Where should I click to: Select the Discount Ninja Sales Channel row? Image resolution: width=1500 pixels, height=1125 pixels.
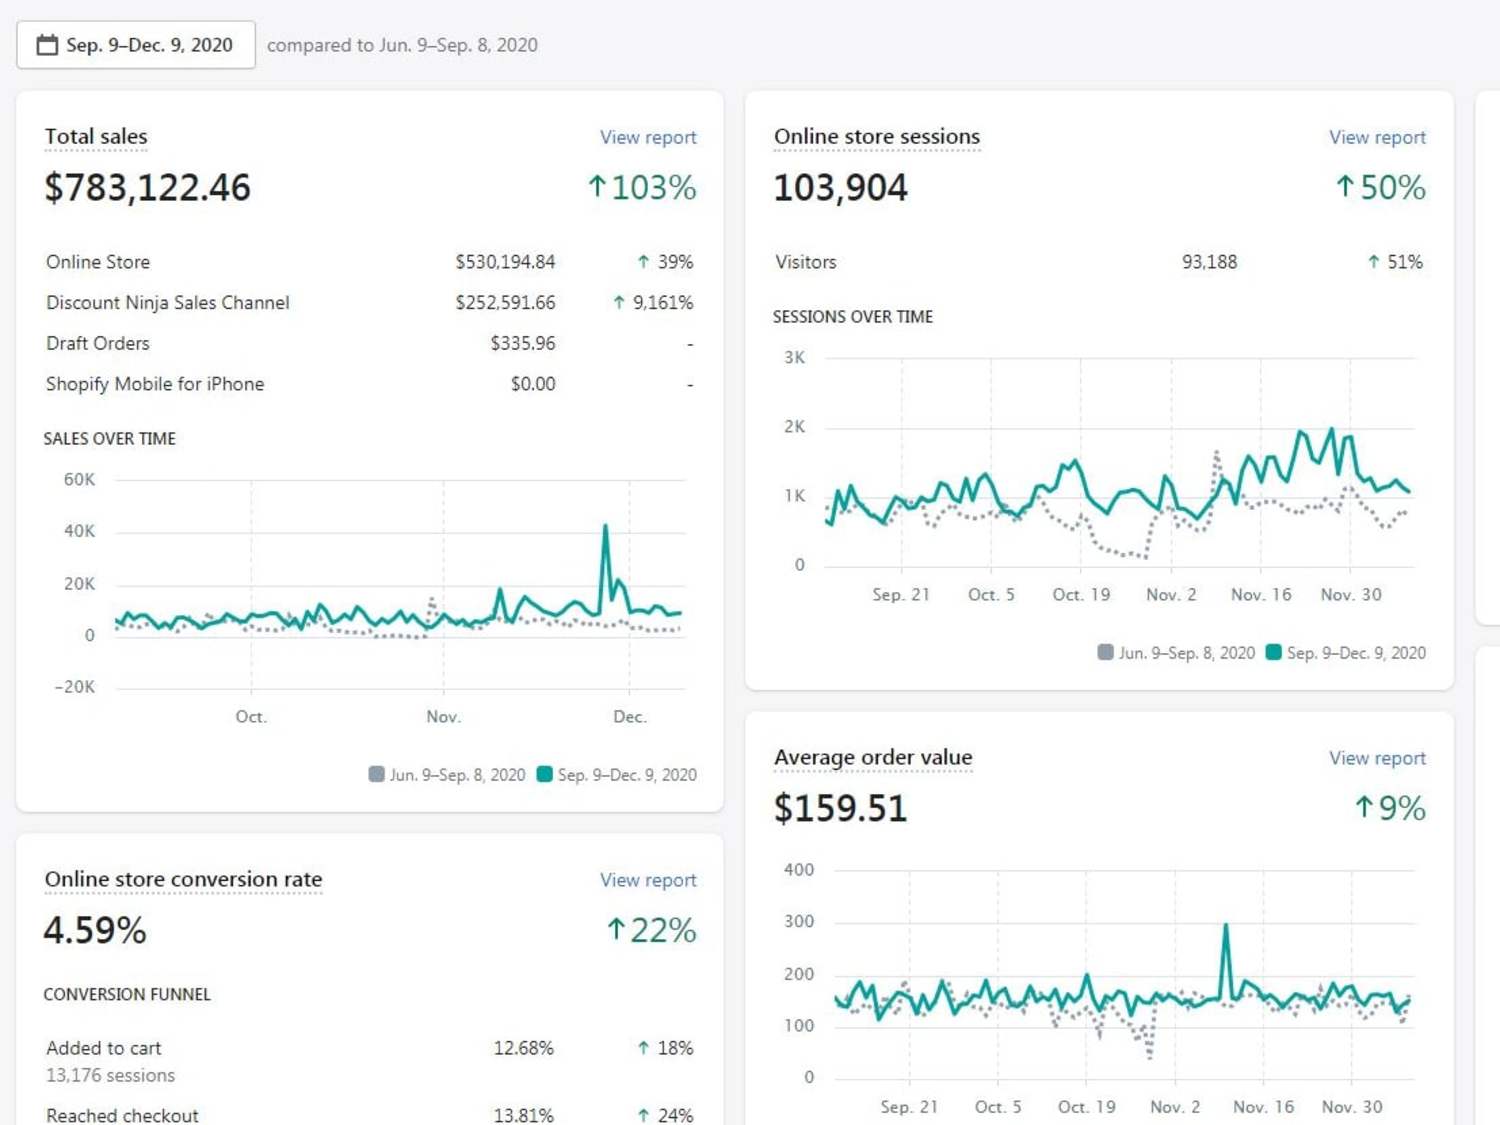point(369,302)
